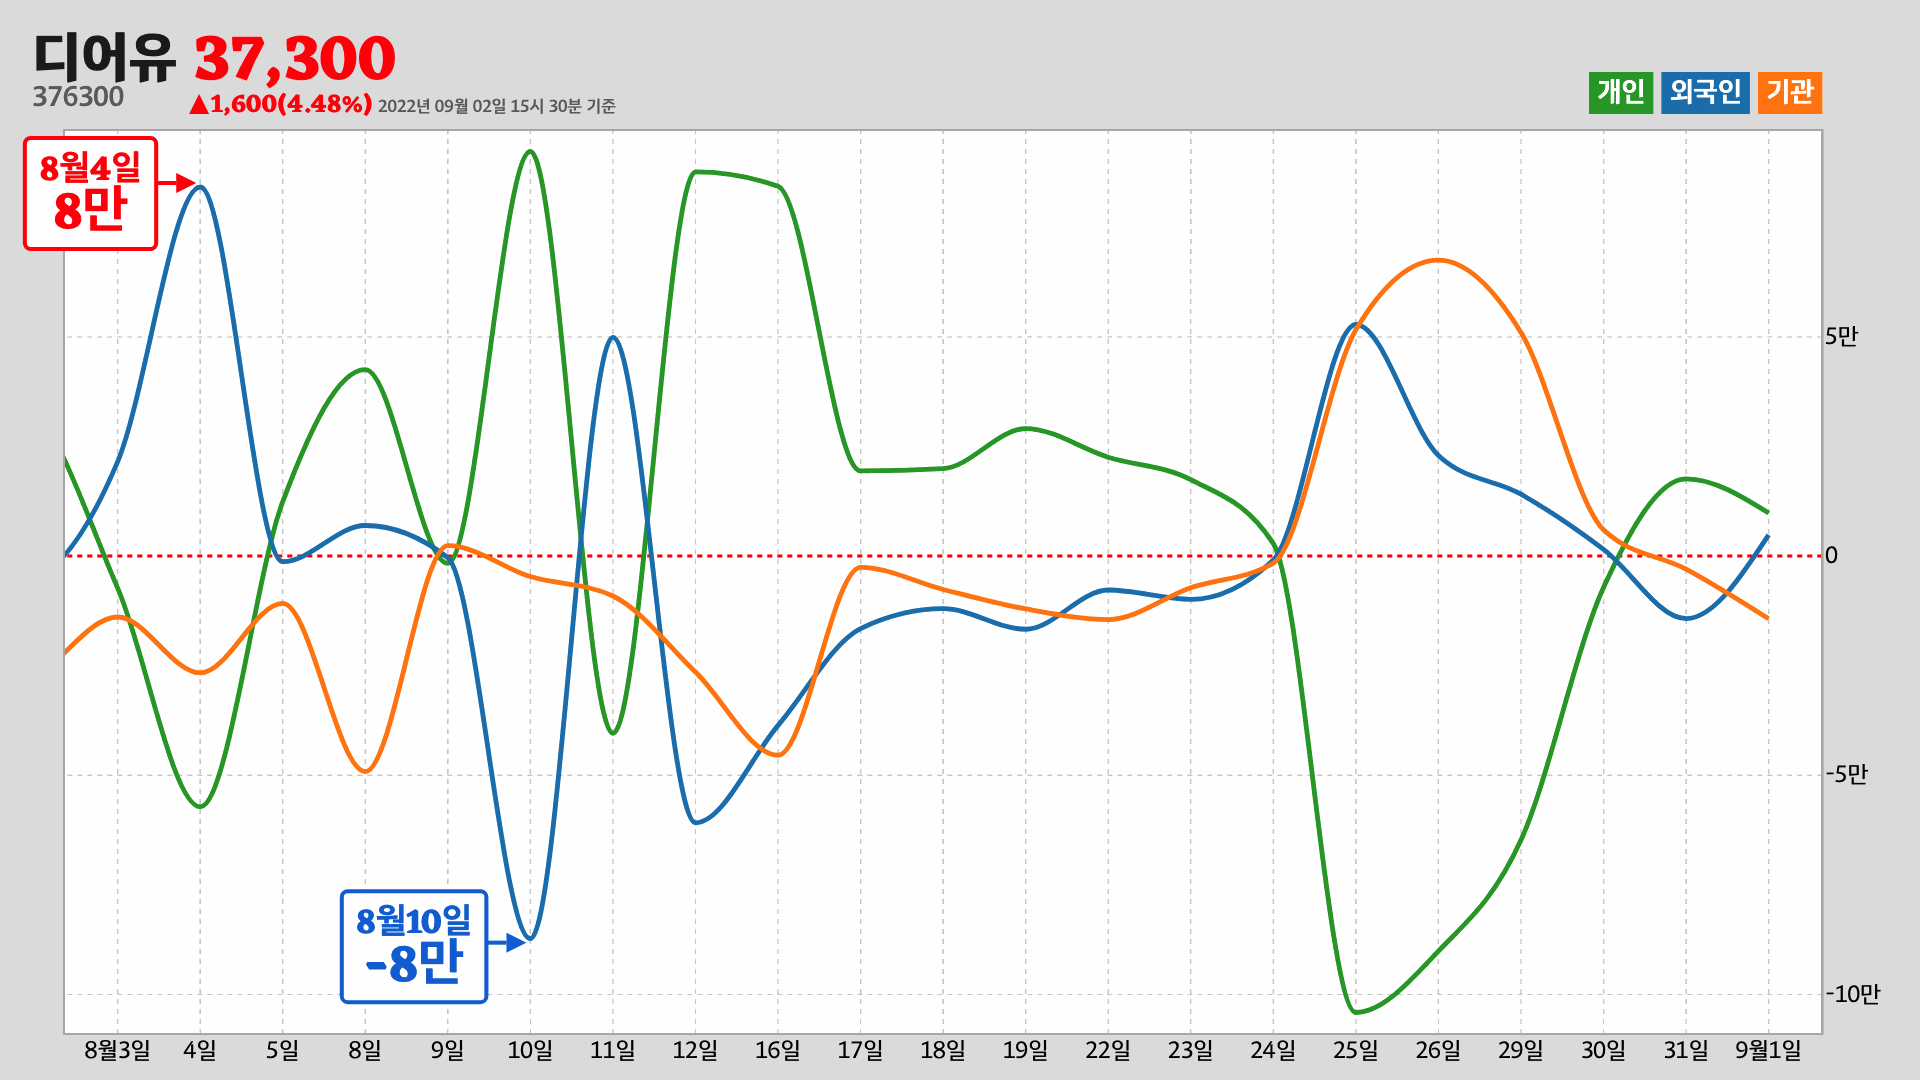Click the 9월1일 x-axis label

click(1768, 1050)
